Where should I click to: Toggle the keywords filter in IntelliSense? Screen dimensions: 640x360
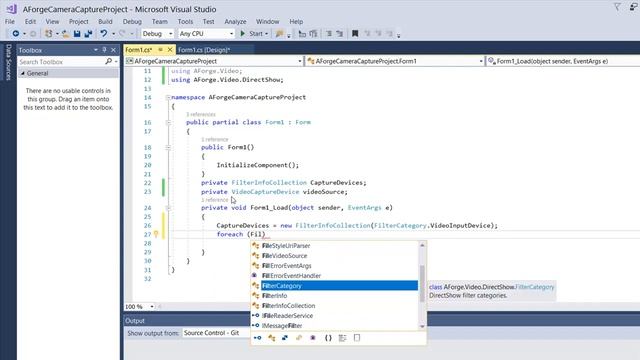point(342,338)
